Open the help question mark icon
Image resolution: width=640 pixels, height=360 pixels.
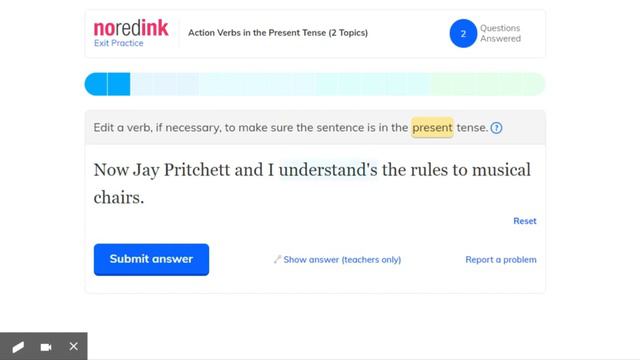click(x=496, y=128)
